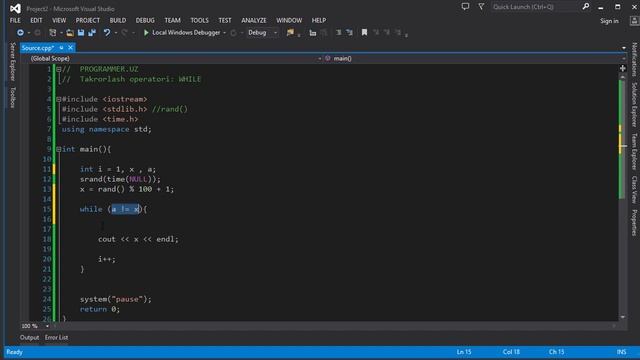The image size is (640, 360).
Task: Open the HELP menu
Action: click(x=319, y=20)
